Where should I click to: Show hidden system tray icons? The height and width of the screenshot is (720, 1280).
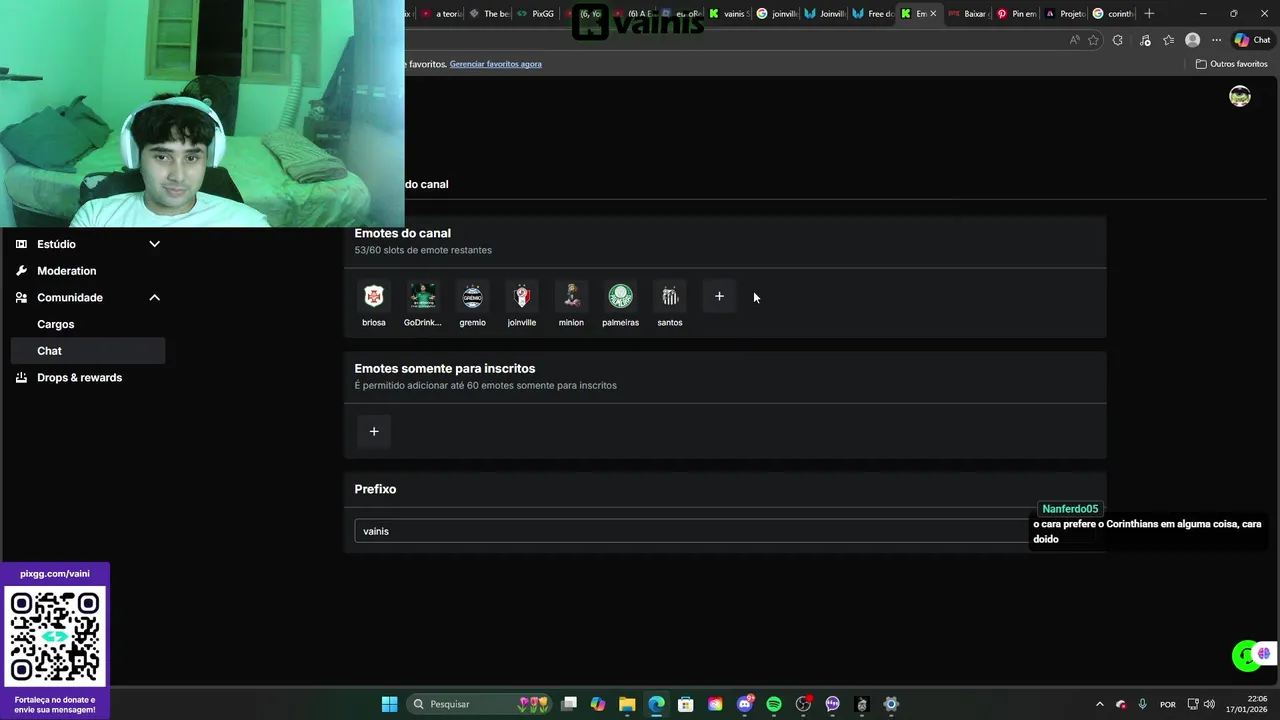pos(1099,704)
